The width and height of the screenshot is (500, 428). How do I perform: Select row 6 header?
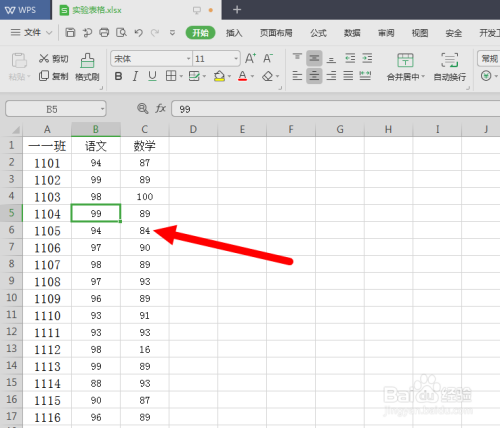coord(11,230)
